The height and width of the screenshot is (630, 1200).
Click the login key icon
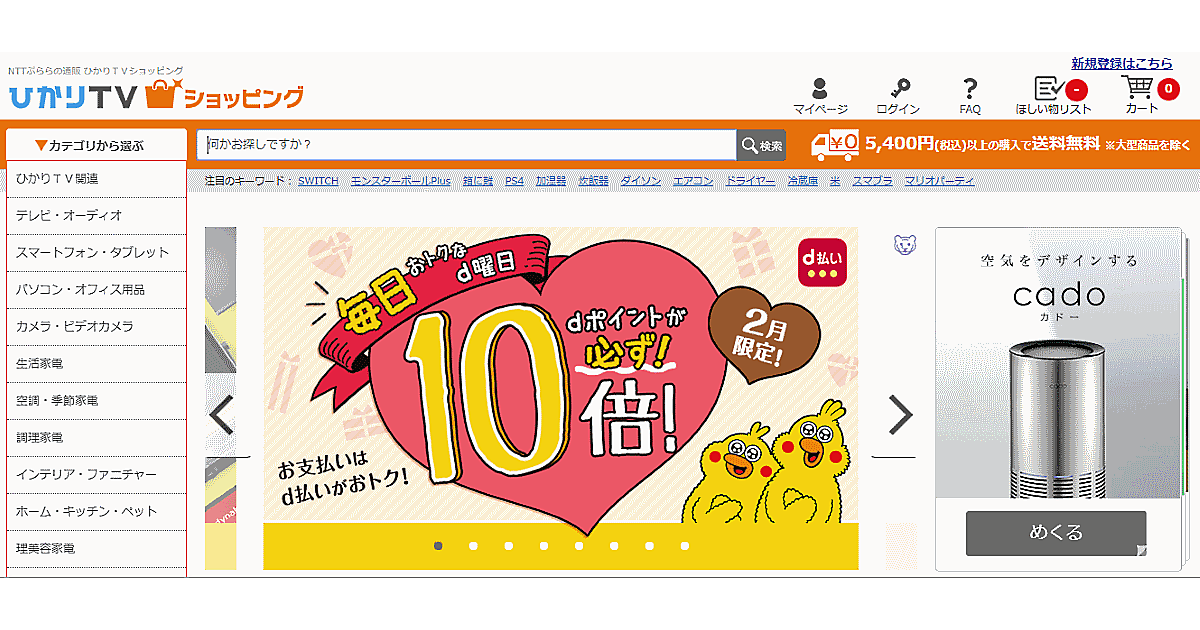(897, 89)
